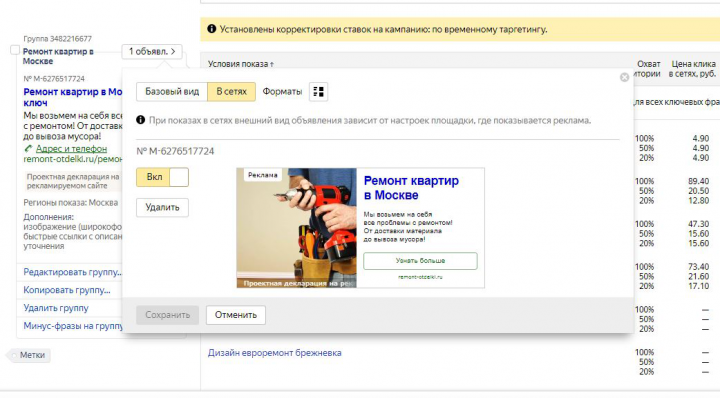
Task: Click Копировать группу link
Action: 67,290
